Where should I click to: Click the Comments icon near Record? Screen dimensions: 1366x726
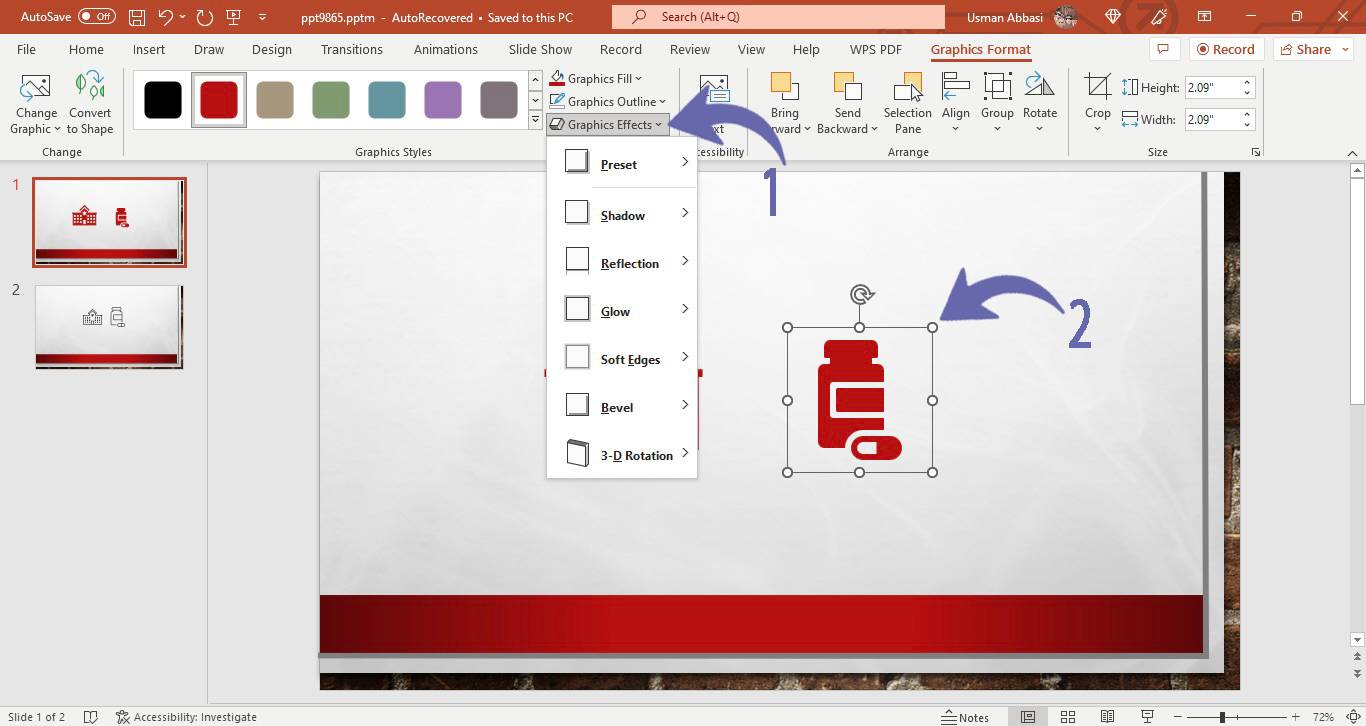point(1162,49)
